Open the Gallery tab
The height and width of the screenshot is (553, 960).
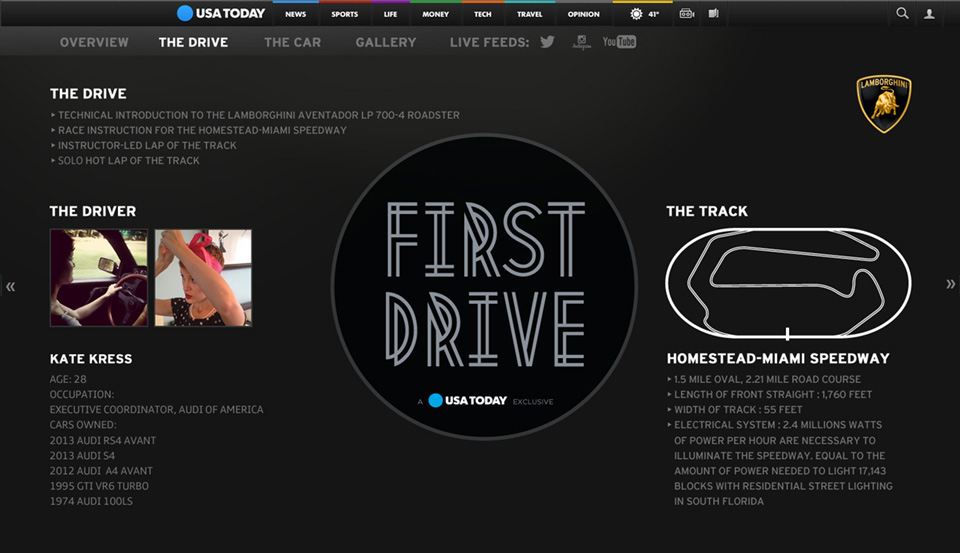tap(386, 42)
